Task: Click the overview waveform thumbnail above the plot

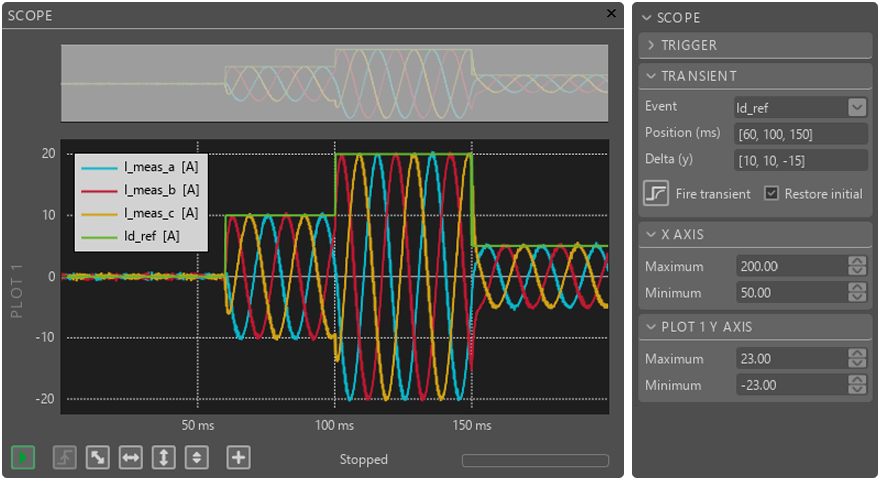Action: (x=334, y=83)
